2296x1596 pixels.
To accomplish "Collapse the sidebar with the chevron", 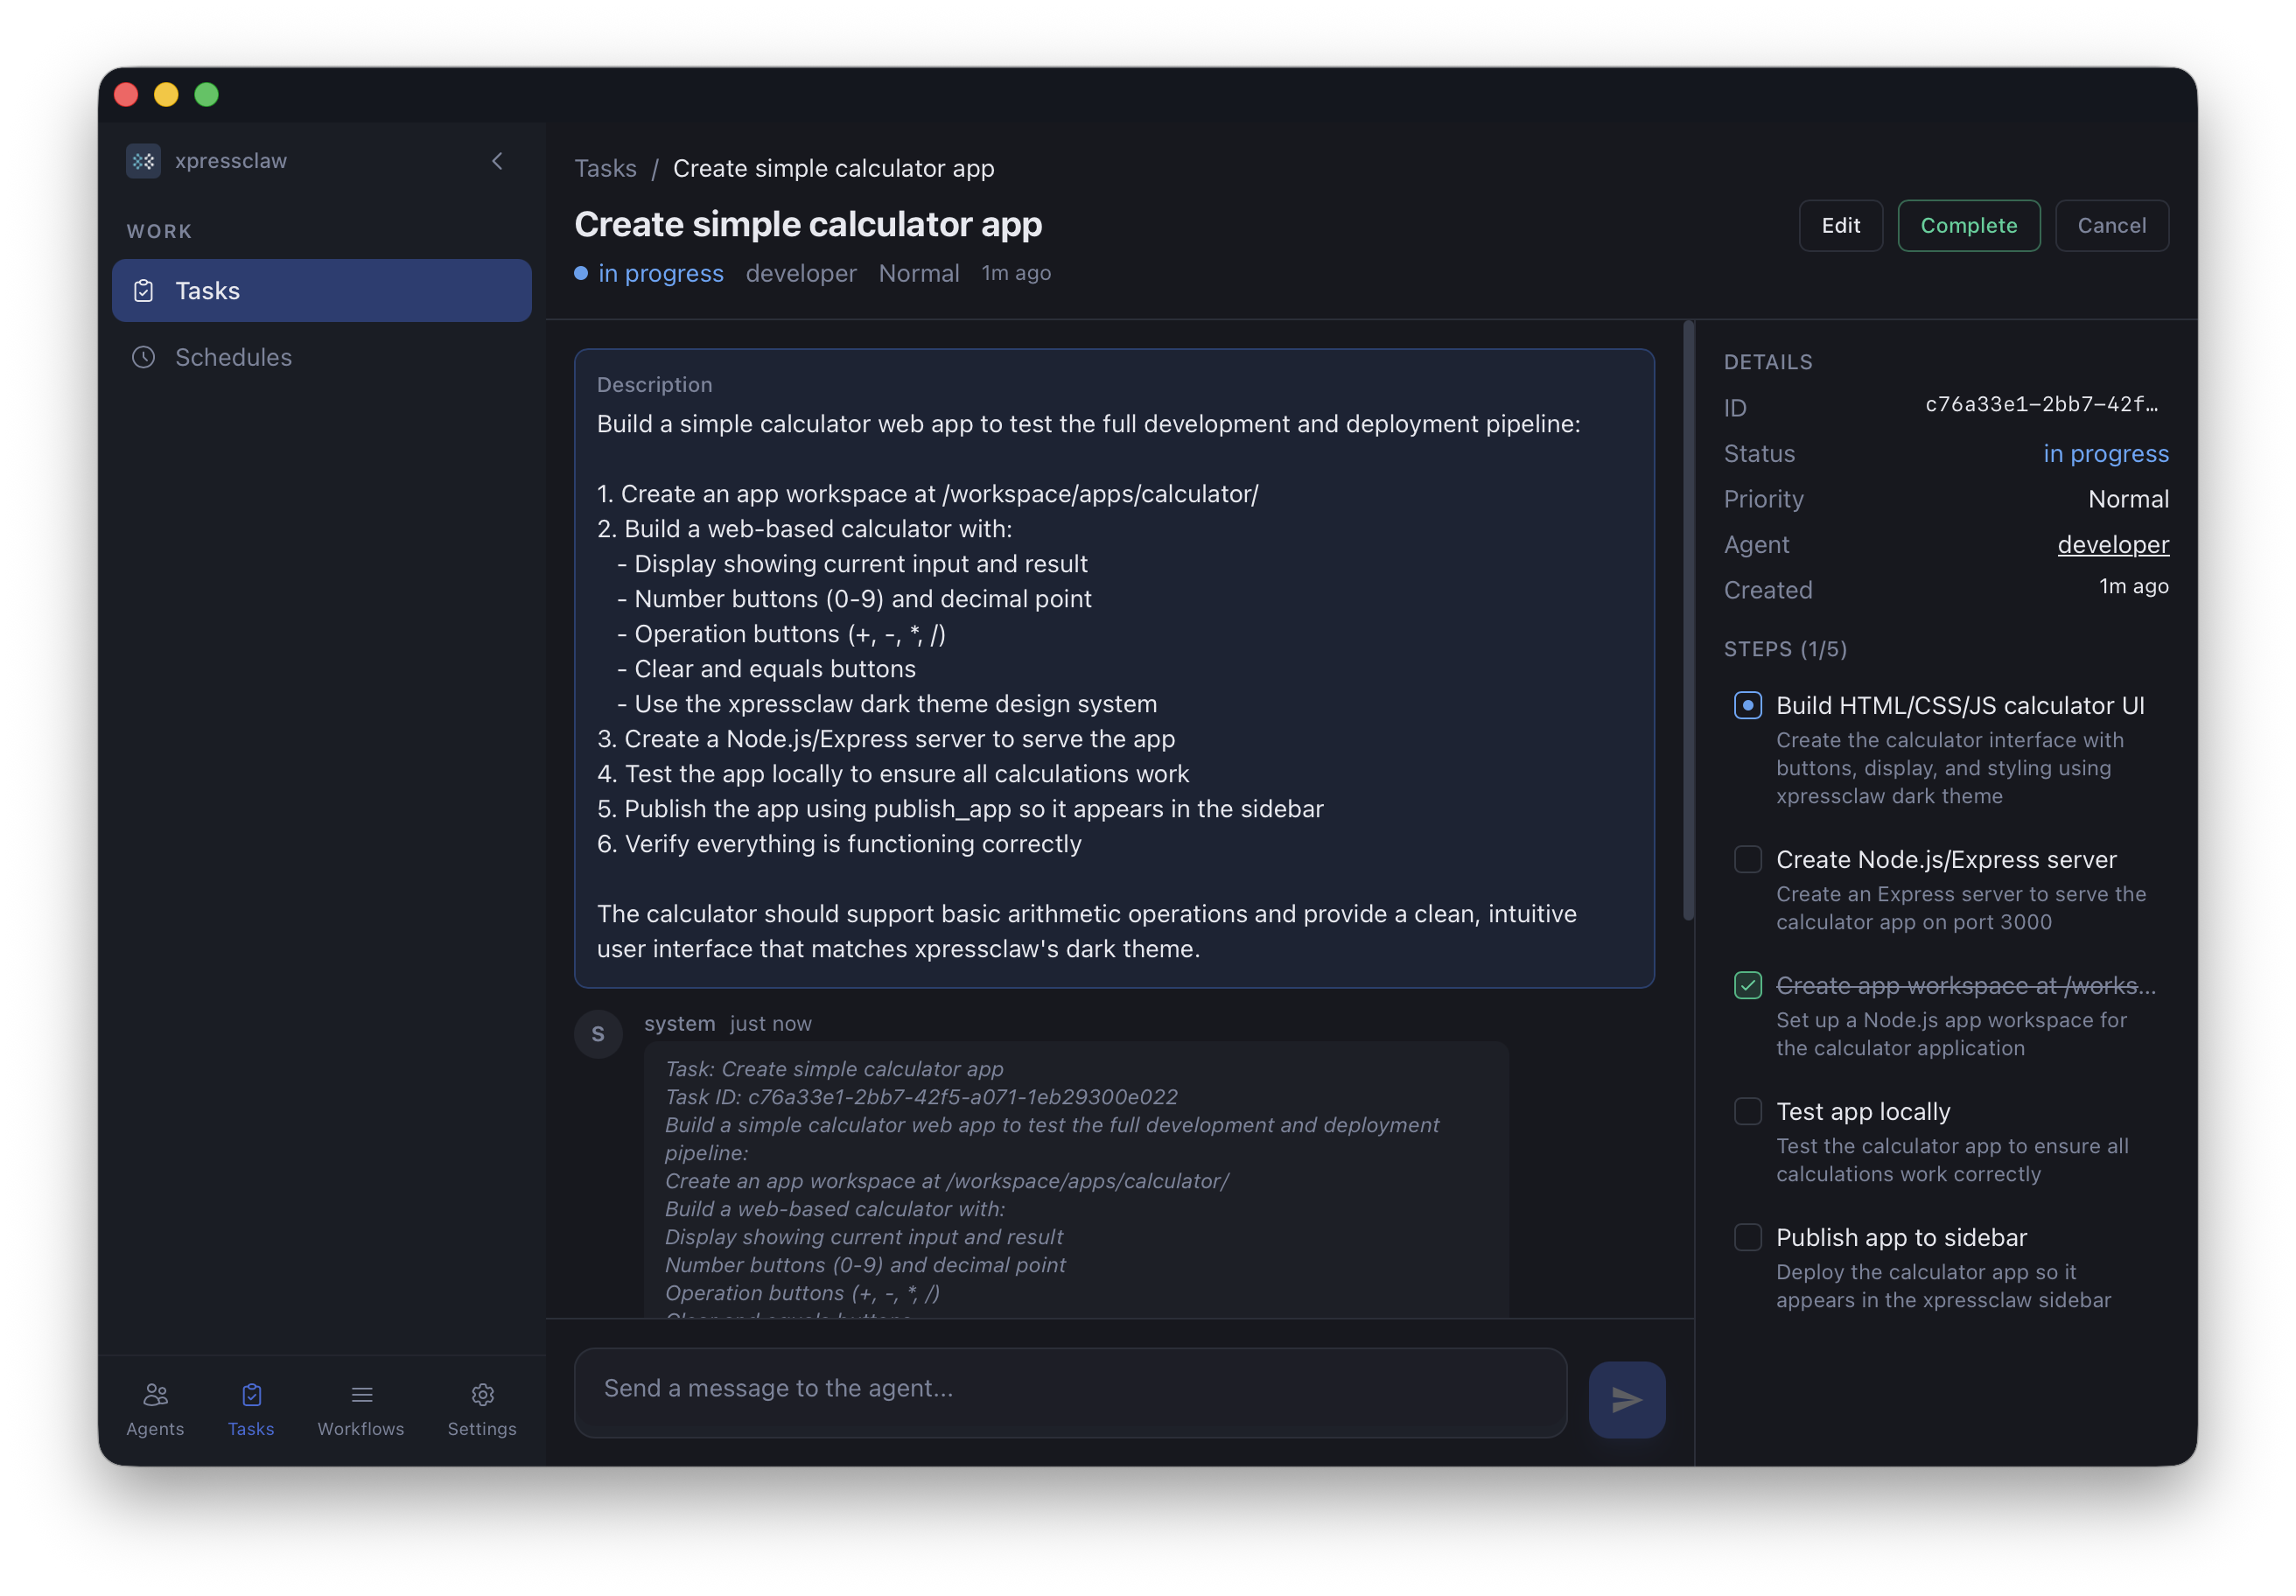I will coord(497,161).
